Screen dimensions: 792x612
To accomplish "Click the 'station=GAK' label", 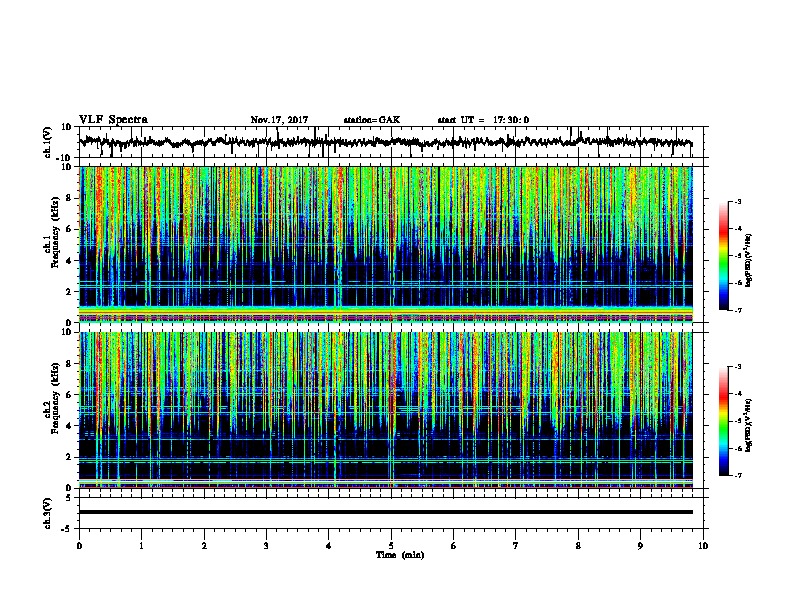I will tap(371, 120).
